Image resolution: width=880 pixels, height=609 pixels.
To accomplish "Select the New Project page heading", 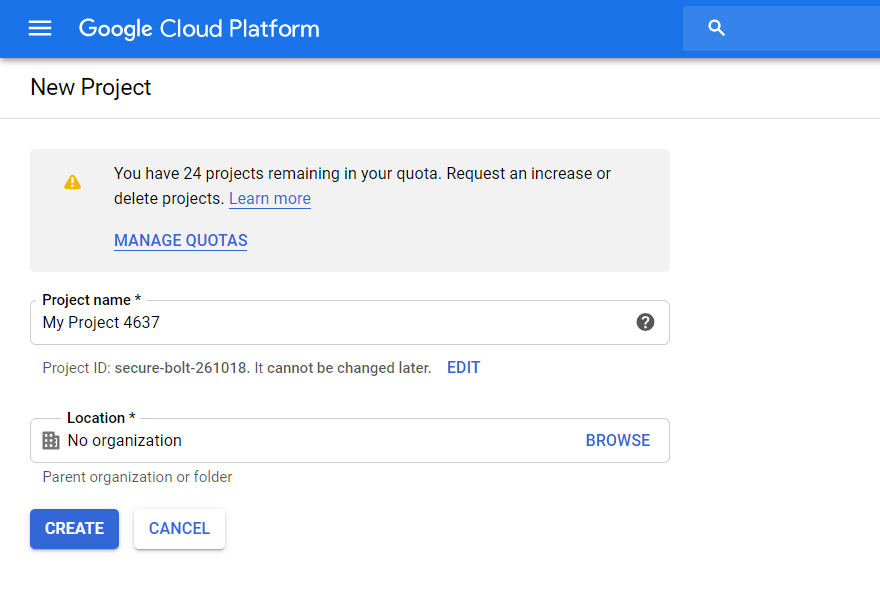I will (x=90, y=87).
